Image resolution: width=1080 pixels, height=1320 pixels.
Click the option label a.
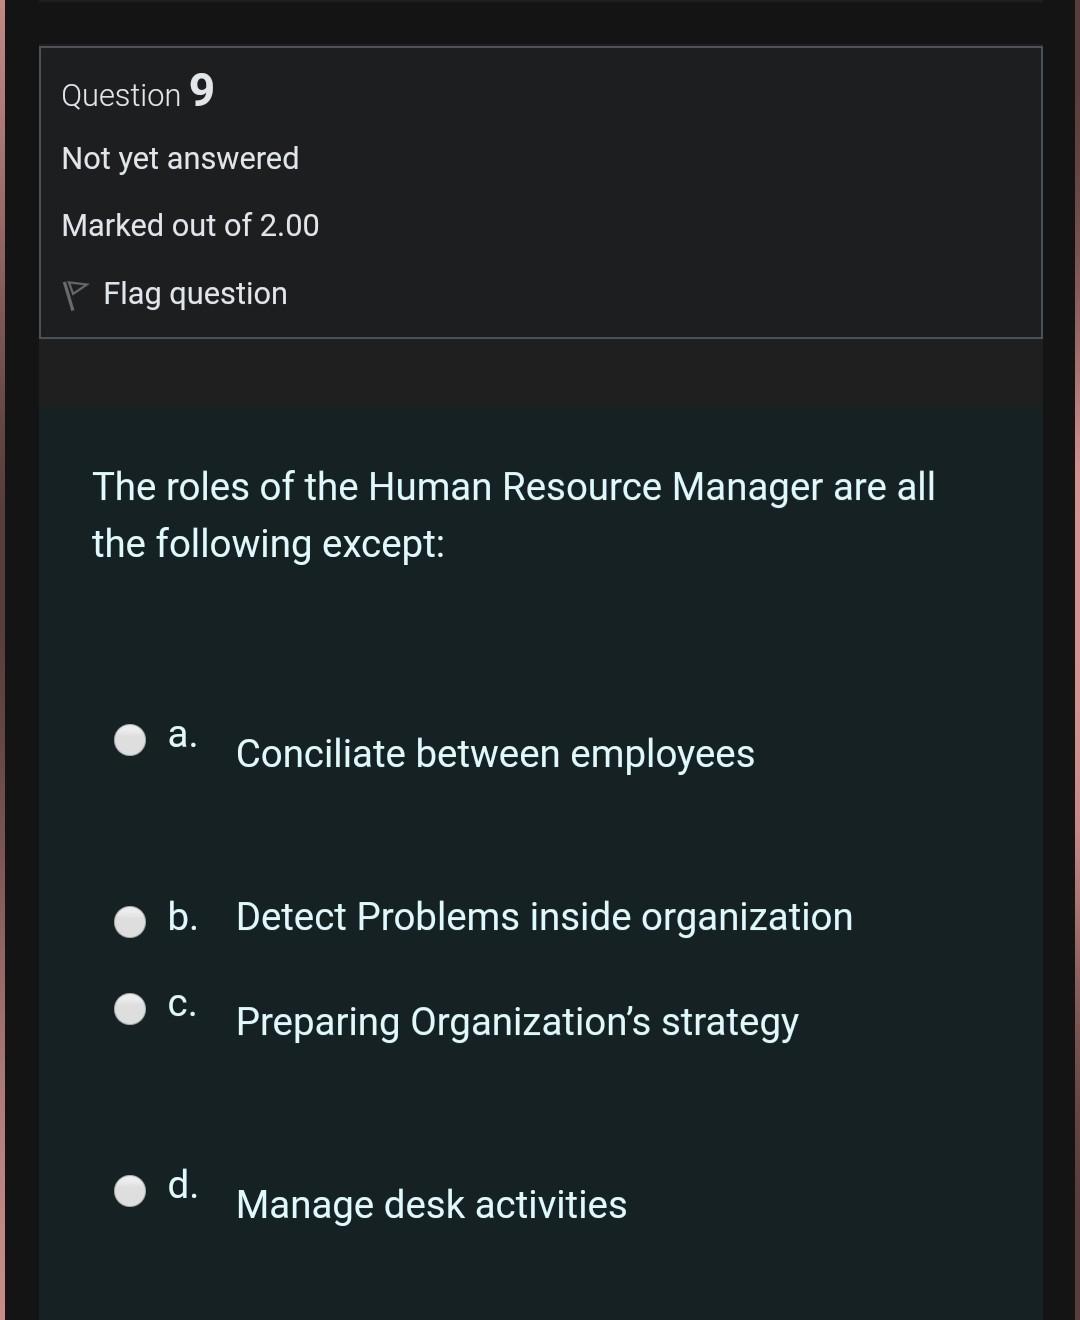(181, 735)
